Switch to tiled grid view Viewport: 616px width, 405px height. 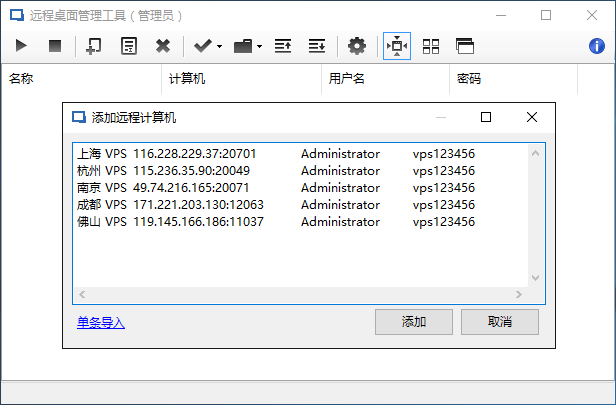click(431, 46)
